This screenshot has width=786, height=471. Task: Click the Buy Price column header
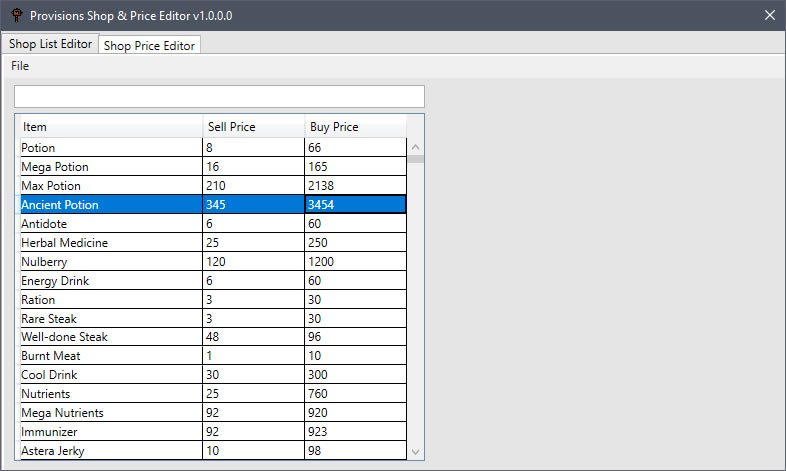point(355,127)
